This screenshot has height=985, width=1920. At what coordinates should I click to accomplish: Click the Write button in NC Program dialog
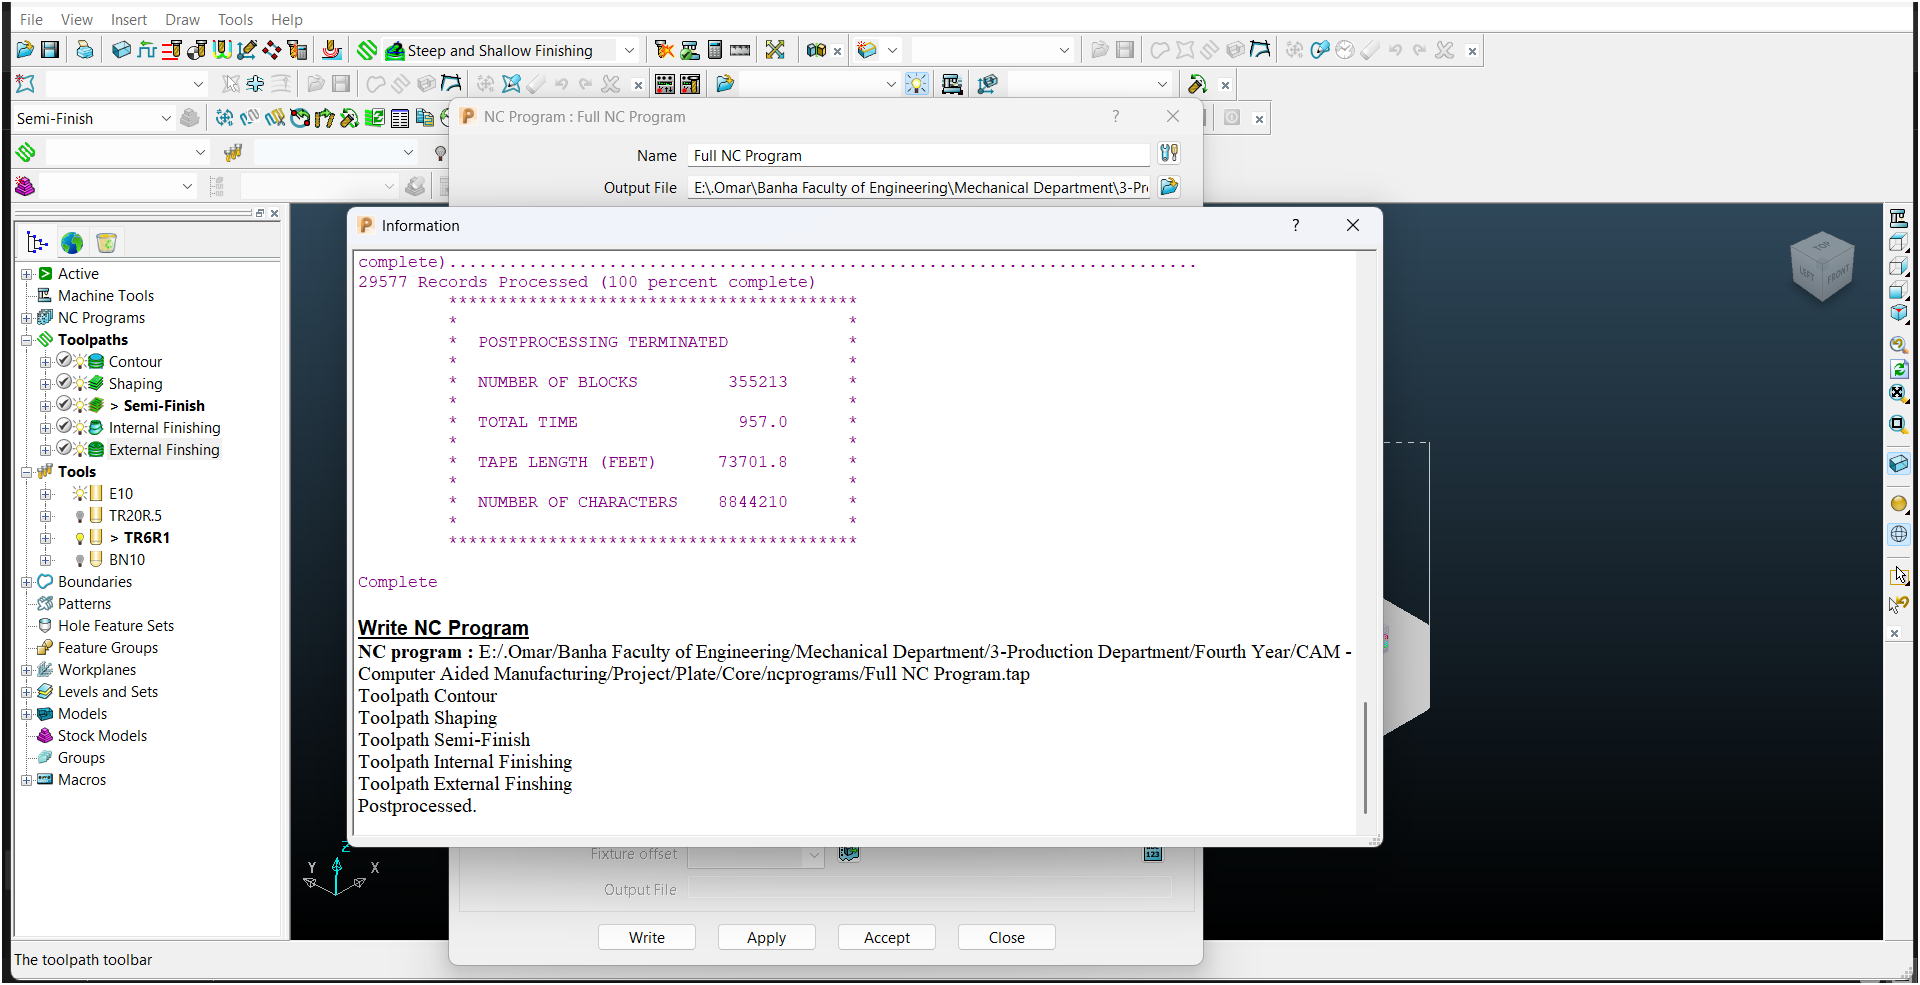click(647, 937)
